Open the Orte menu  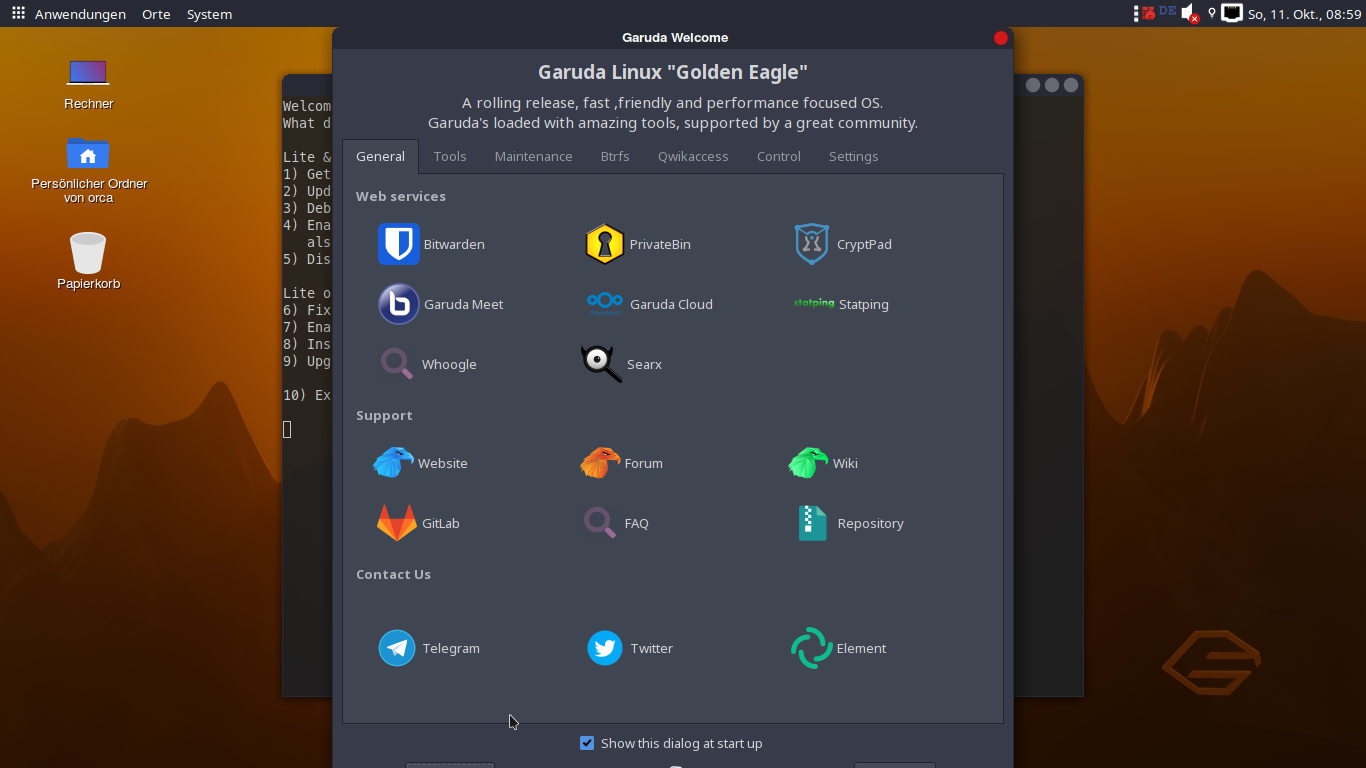click(156, 14)
